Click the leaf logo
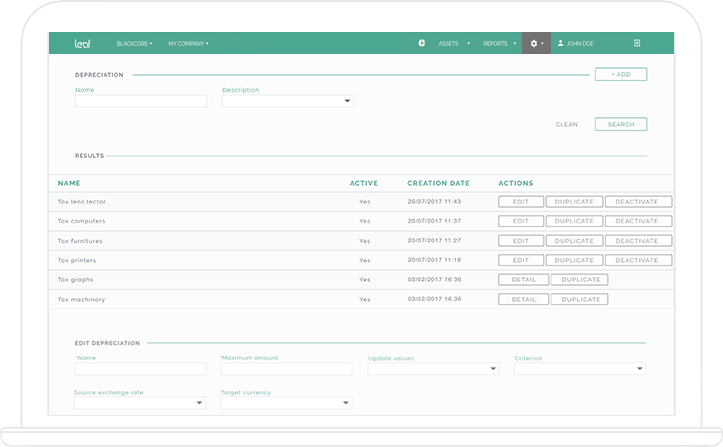723x447 pixels. (x=83, y=43)
